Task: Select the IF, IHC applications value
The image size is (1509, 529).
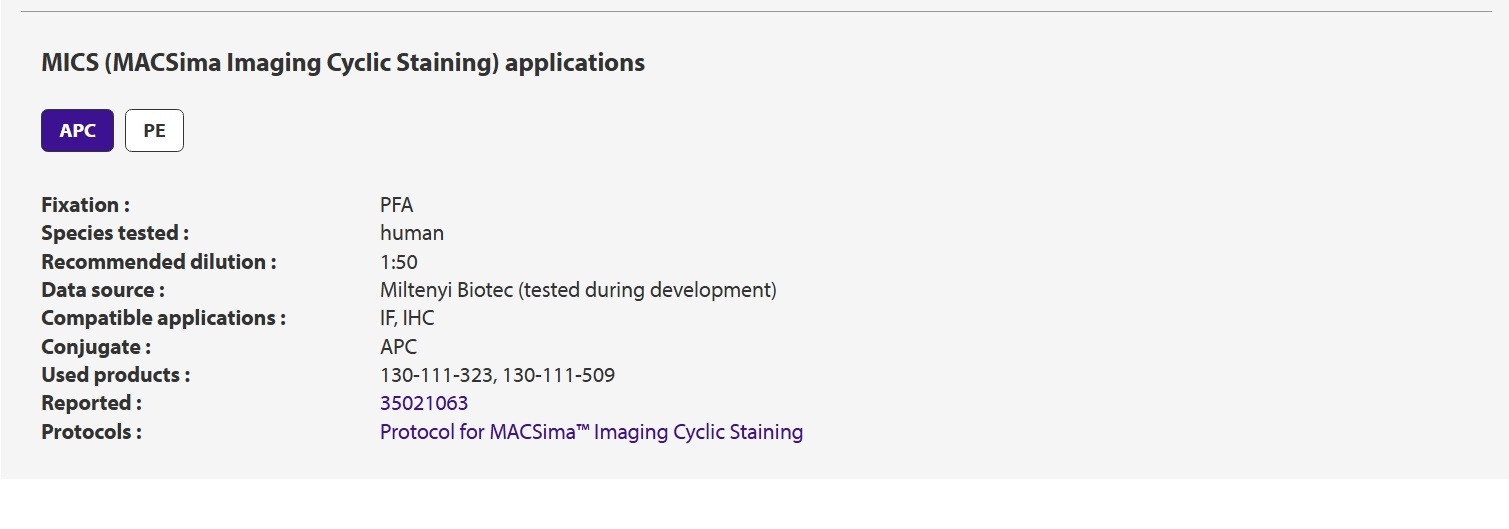Action: [407, 318]
